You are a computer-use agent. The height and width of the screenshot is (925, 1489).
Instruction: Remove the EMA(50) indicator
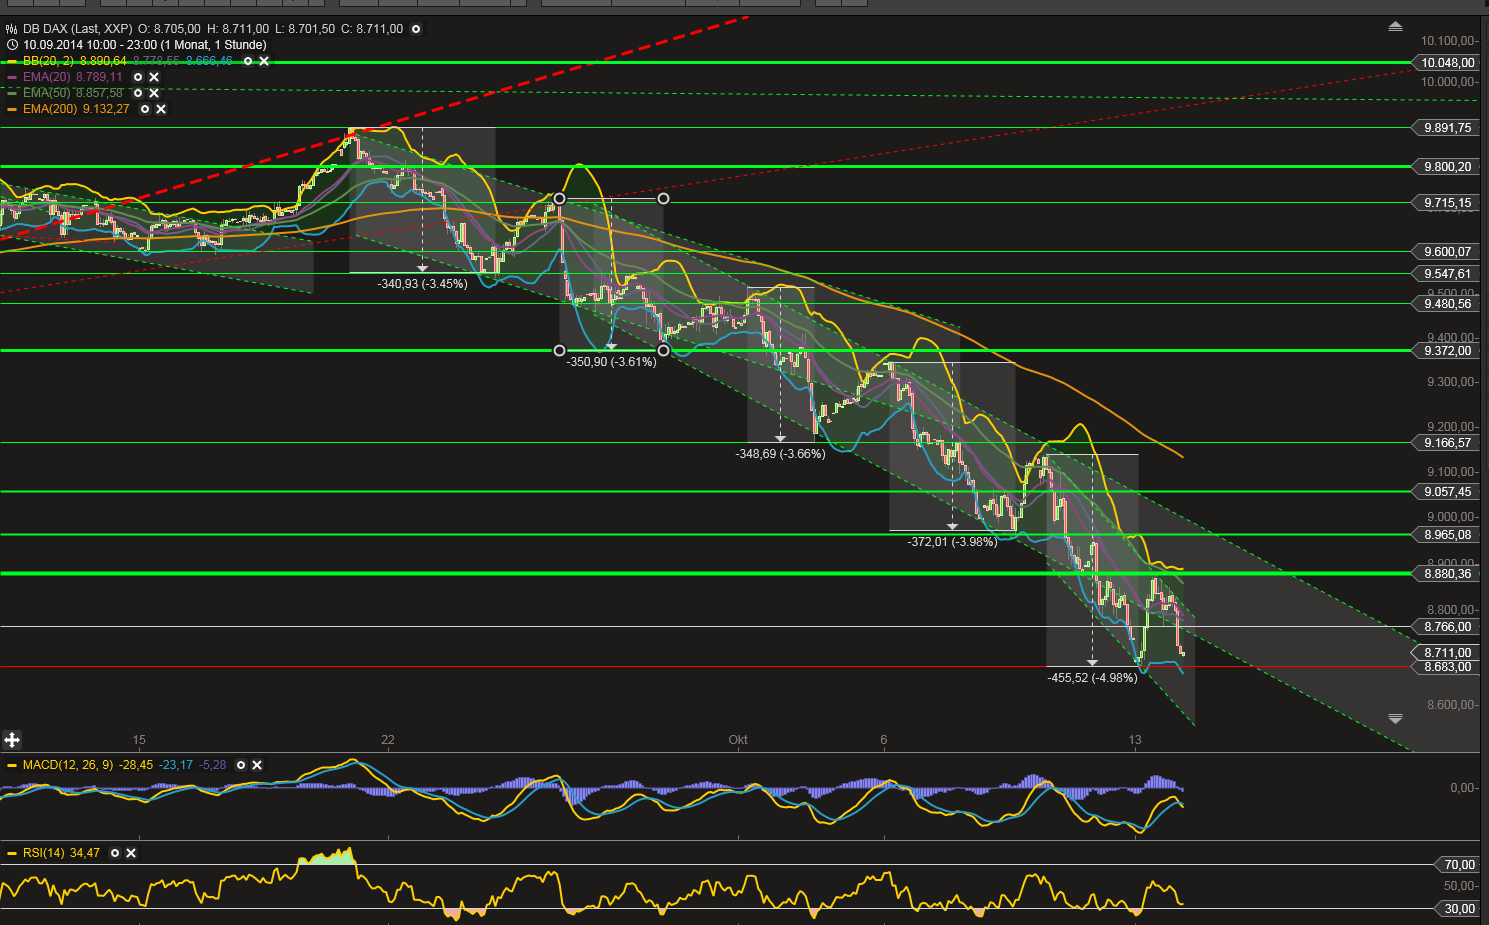click(x=154, y=93)
